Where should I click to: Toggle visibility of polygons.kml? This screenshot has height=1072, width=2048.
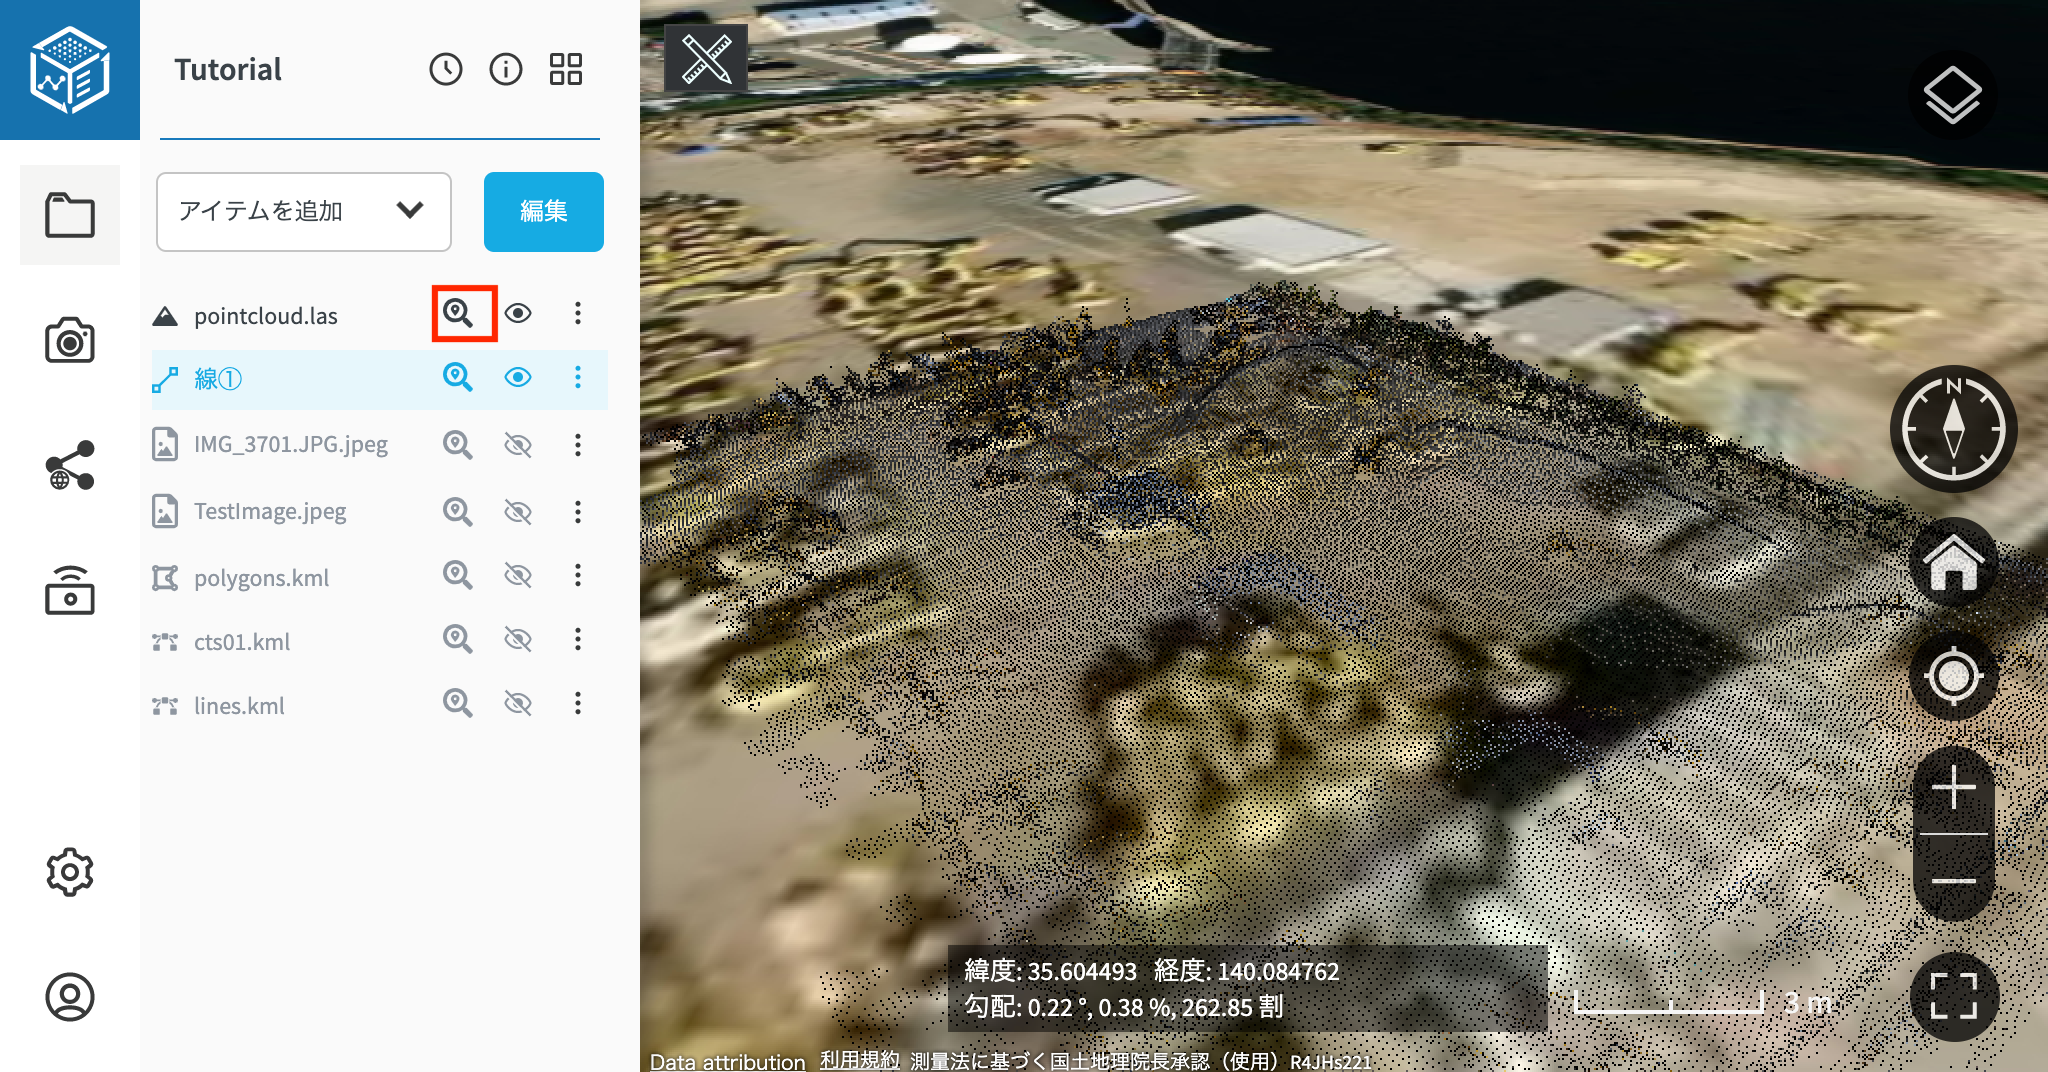[518, 576]
